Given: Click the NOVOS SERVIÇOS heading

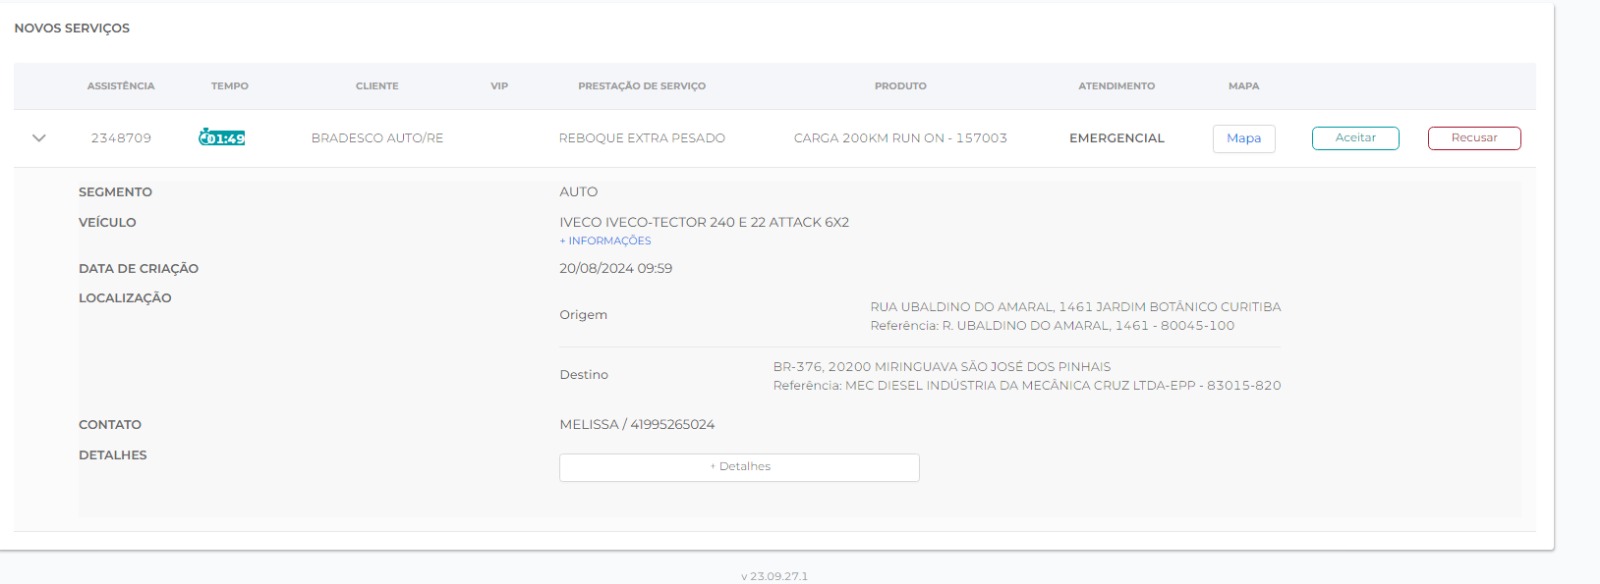Looking at the screenshot, I should tap(72, 28).
